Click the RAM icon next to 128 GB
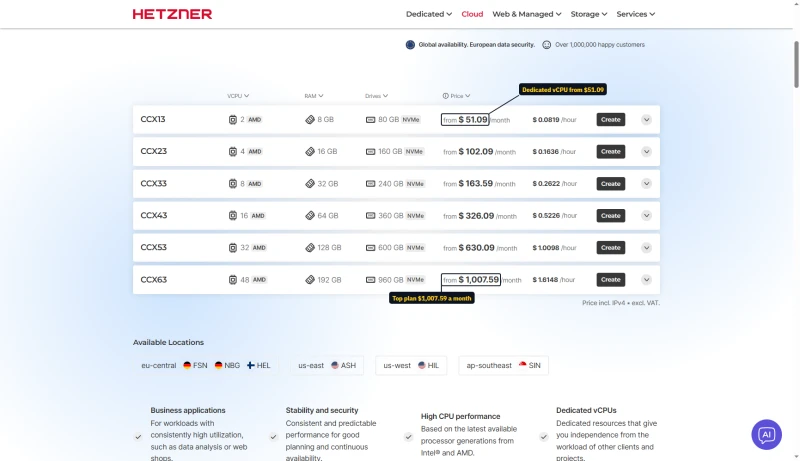Image resolution: width=800 pixels, height=461 pixels. (310, 248)
